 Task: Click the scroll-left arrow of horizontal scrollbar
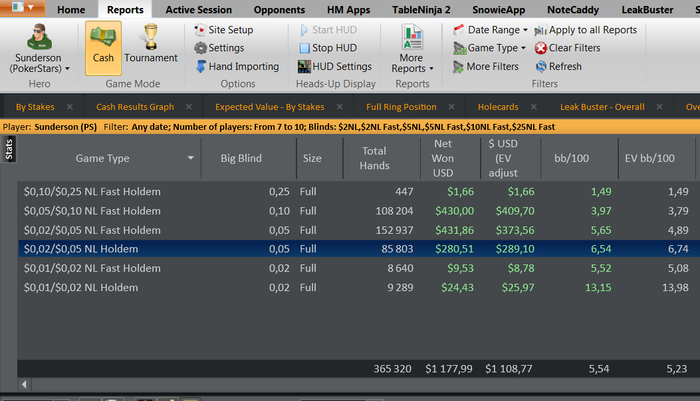click(x=24, y=384)
